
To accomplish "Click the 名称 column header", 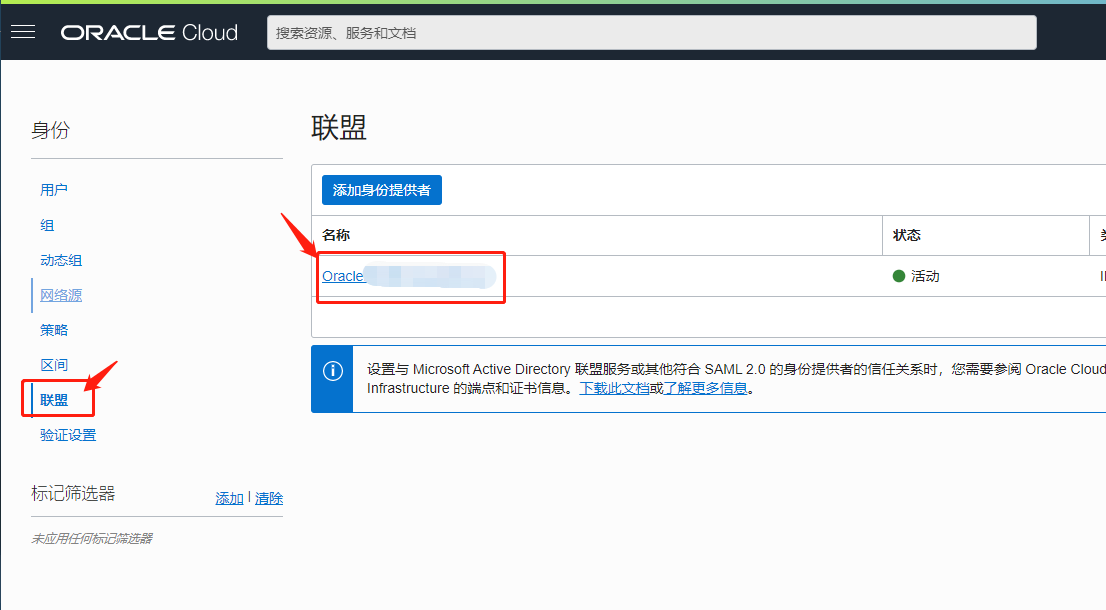I will tap(336, 235).
